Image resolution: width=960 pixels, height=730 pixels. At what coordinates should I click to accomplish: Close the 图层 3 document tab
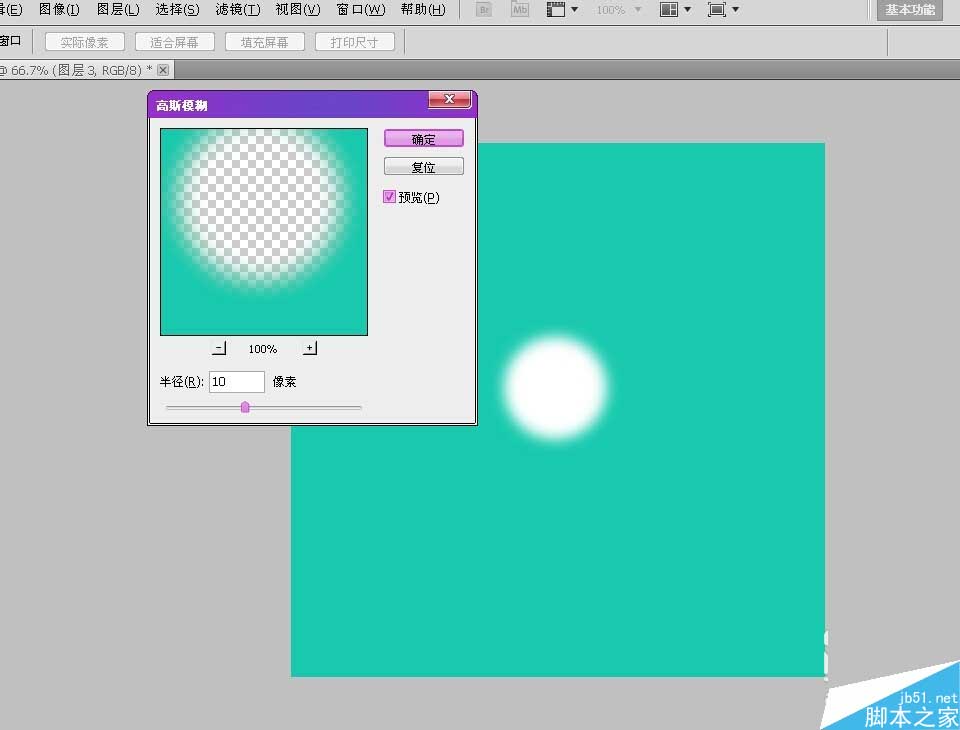pos(163,70)
